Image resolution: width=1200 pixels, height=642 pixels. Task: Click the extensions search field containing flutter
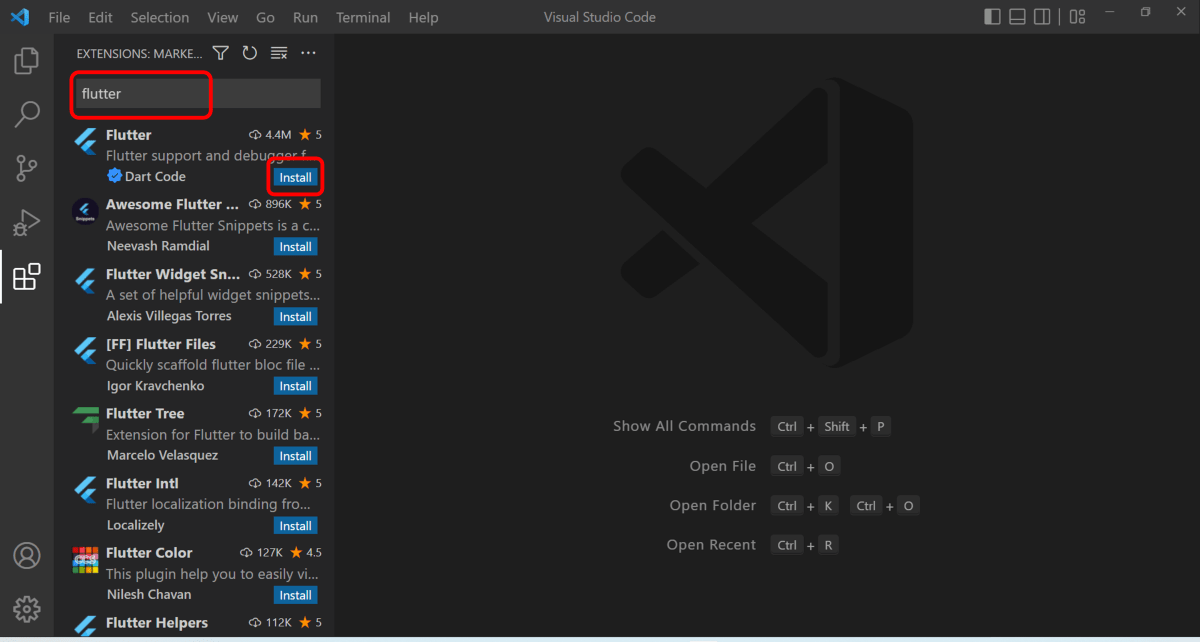[x=198, y=94]
